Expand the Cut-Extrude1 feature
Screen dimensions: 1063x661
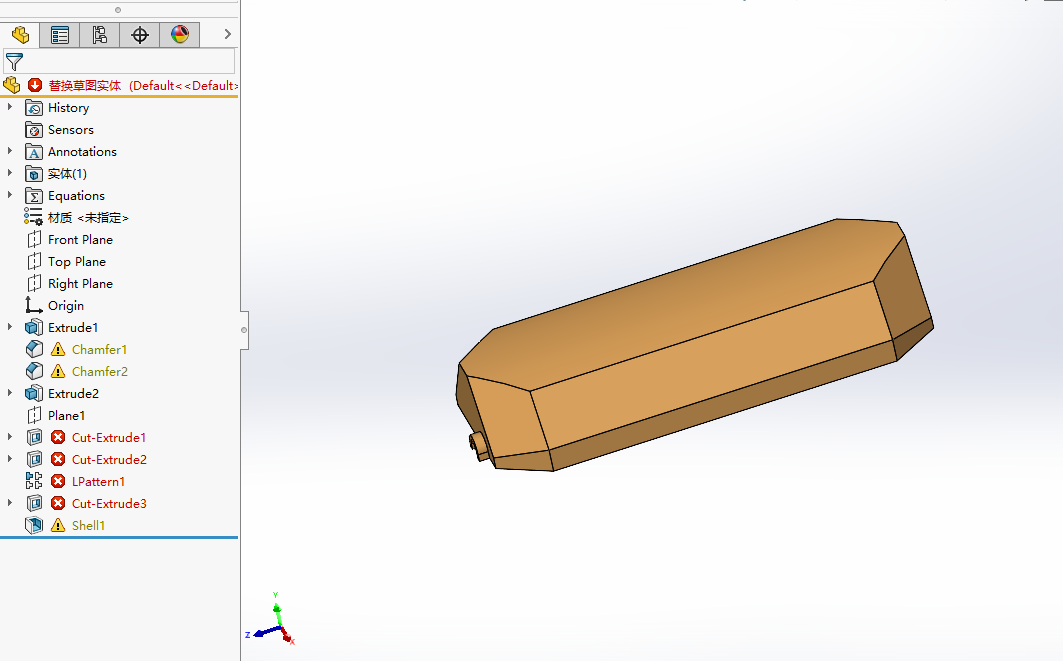click(x=11, y=438)
